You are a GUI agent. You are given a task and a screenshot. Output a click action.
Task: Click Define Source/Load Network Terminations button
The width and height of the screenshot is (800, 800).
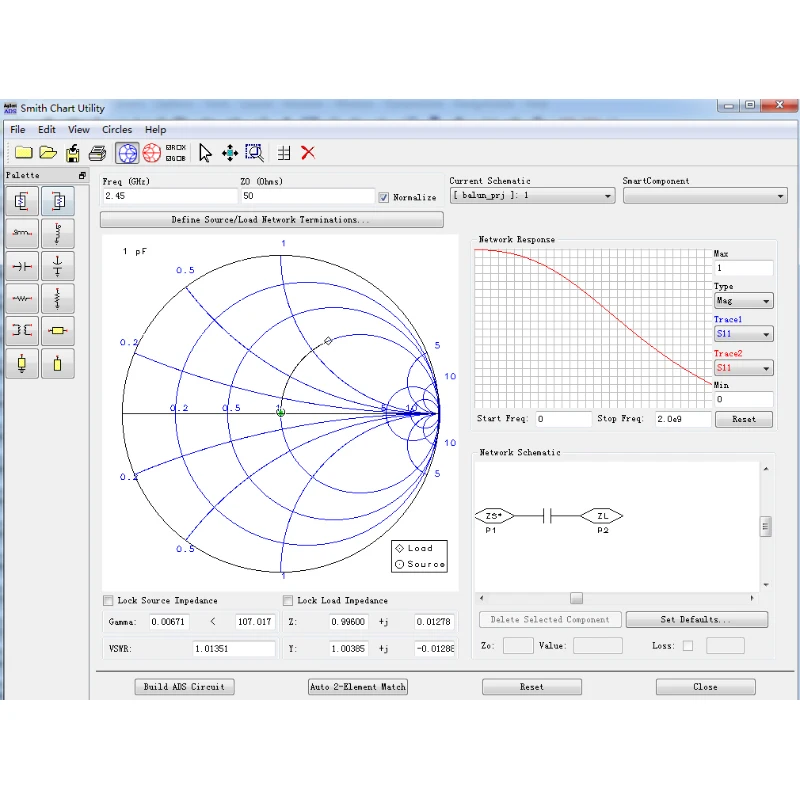click(271, 220)
